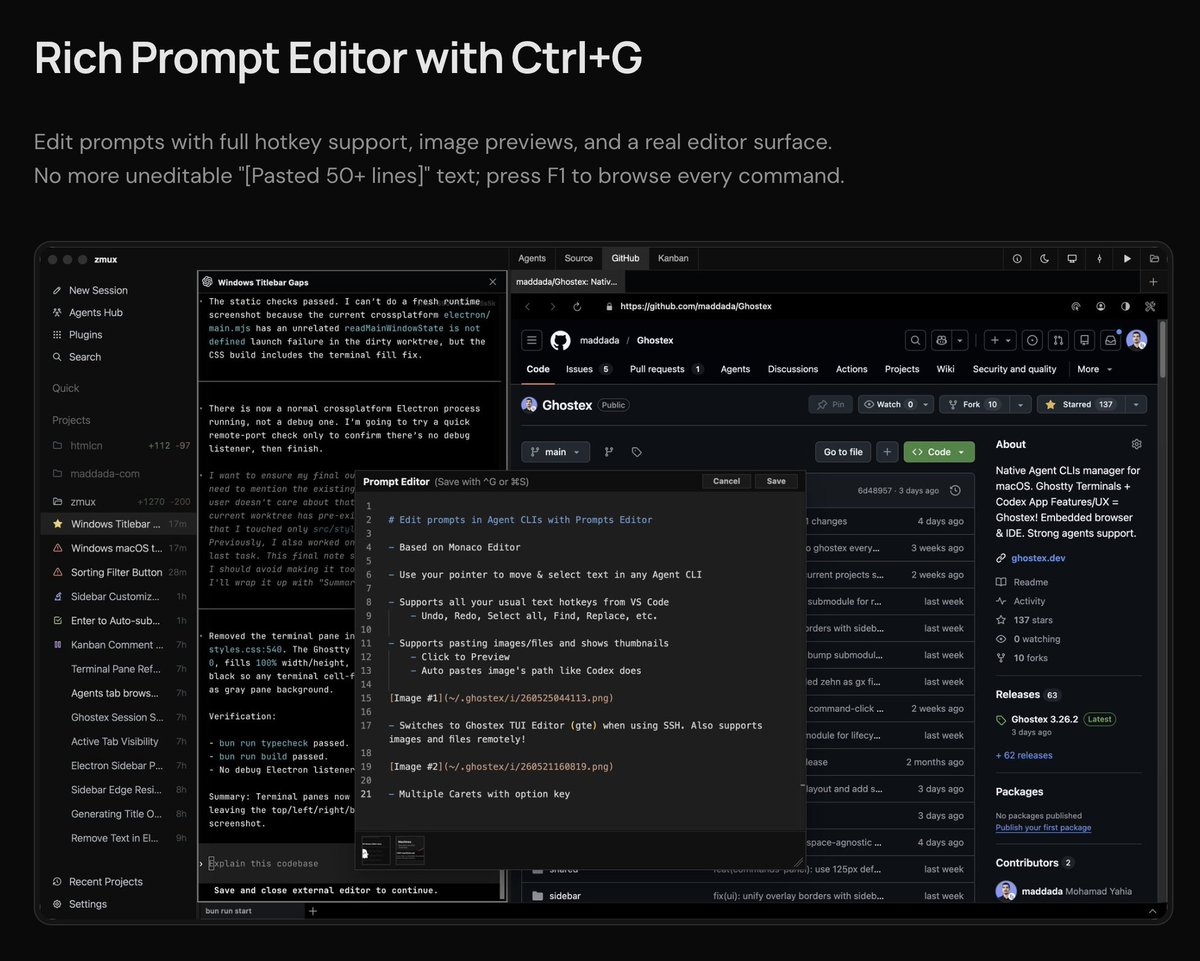Image resolution: width=1200 pixels, height=961 pixels.
Task: Open GitHub Copilot icon button
Action: tap(941, 340)
